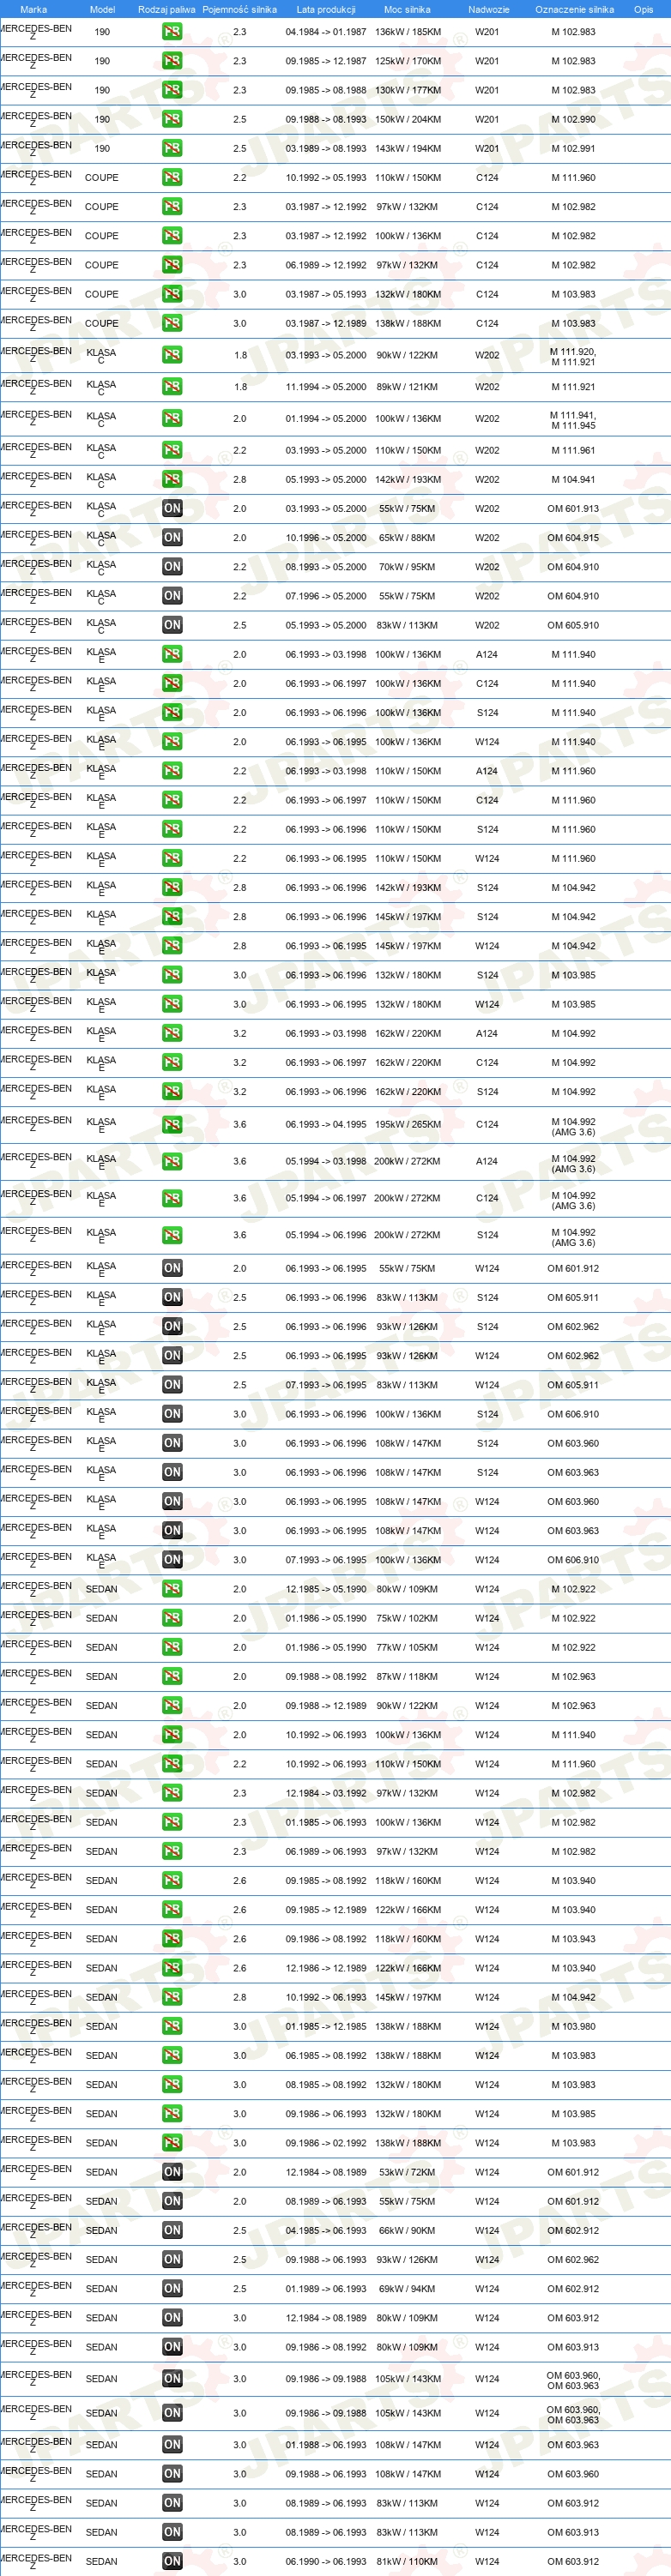Click the petrol icon in the M 111.961 row

[x=172, y=450]
